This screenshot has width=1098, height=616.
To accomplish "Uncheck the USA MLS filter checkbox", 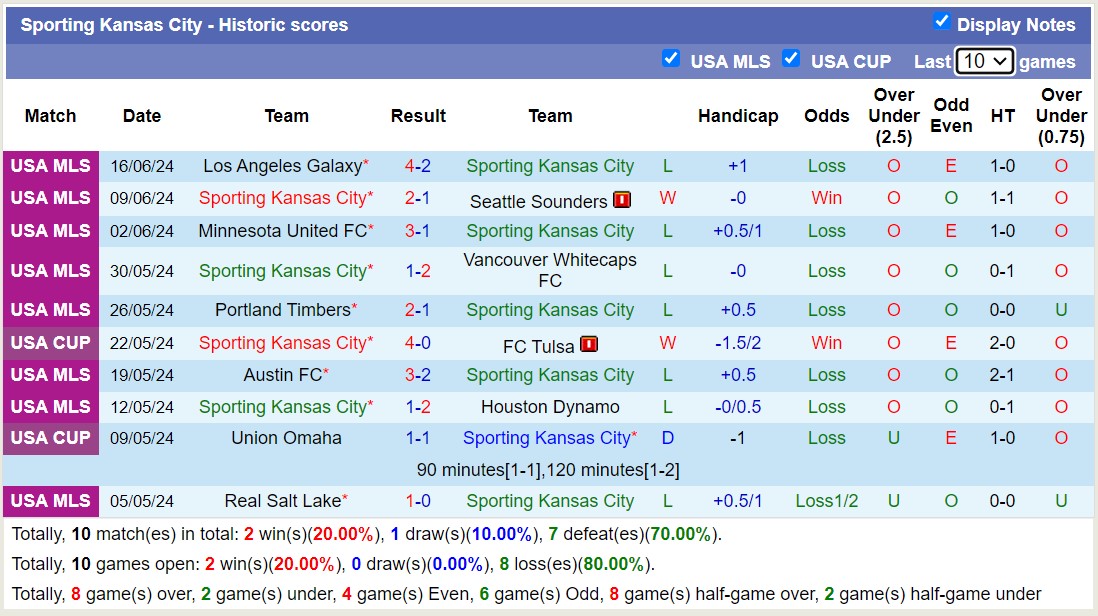I will [x=671, y=58].
